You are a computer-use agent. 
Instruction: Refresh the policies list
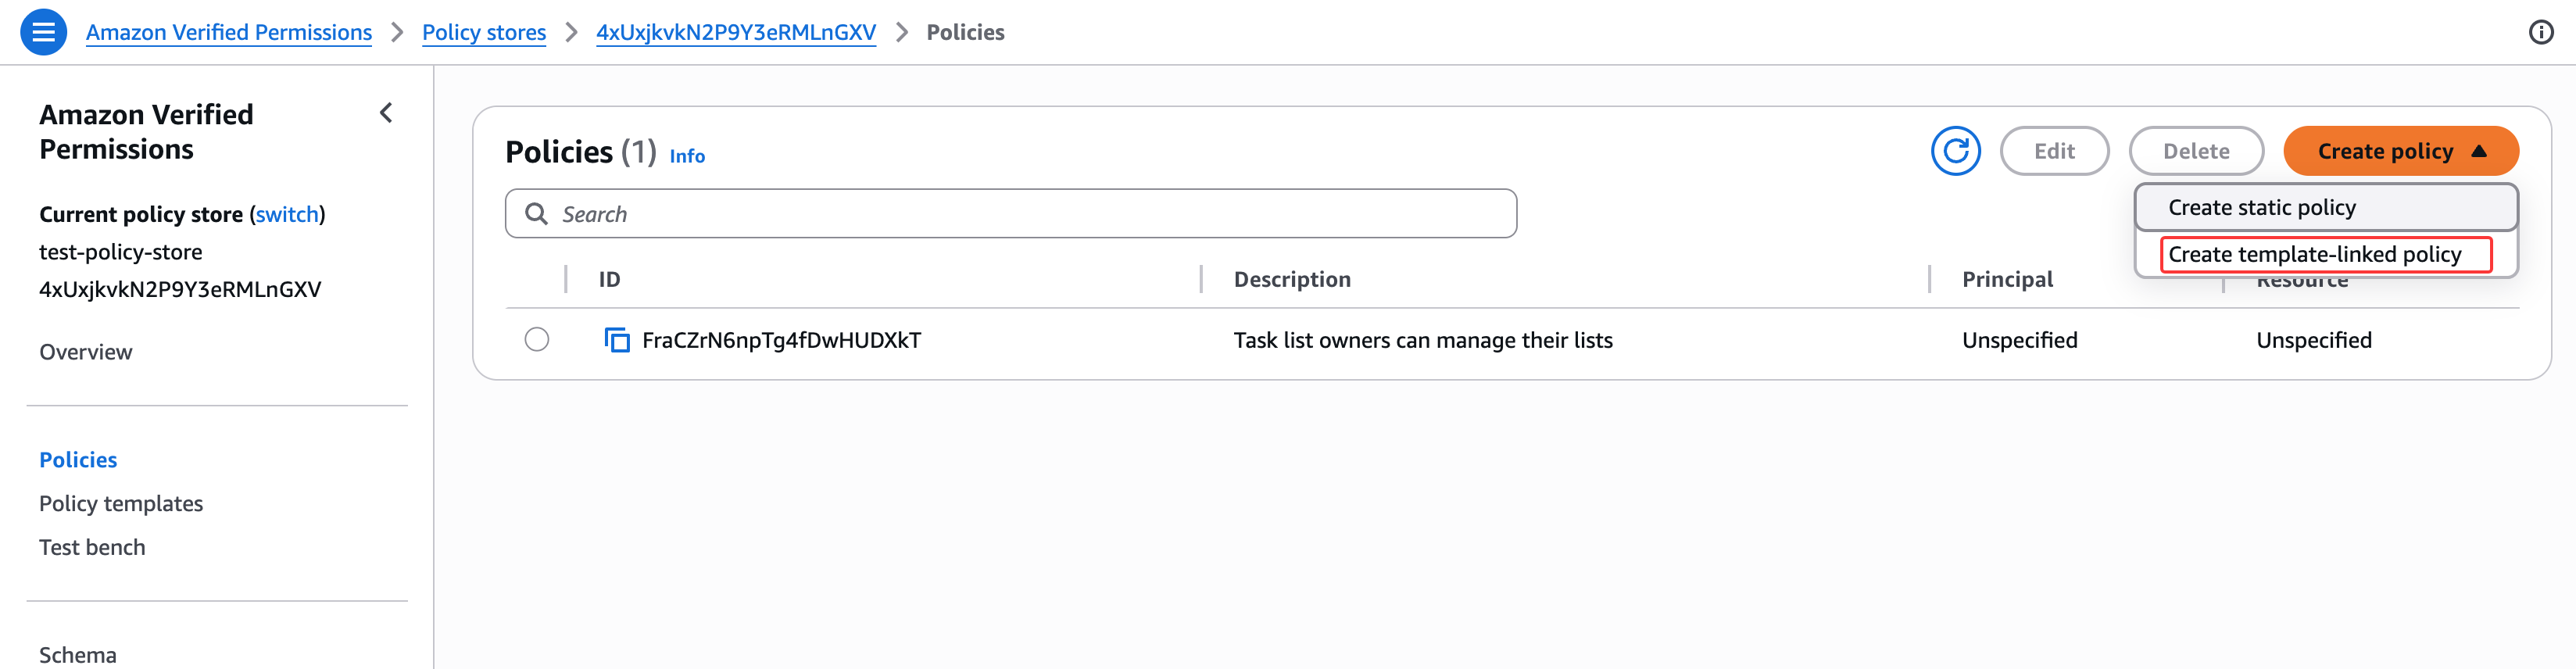(1955, 151)
